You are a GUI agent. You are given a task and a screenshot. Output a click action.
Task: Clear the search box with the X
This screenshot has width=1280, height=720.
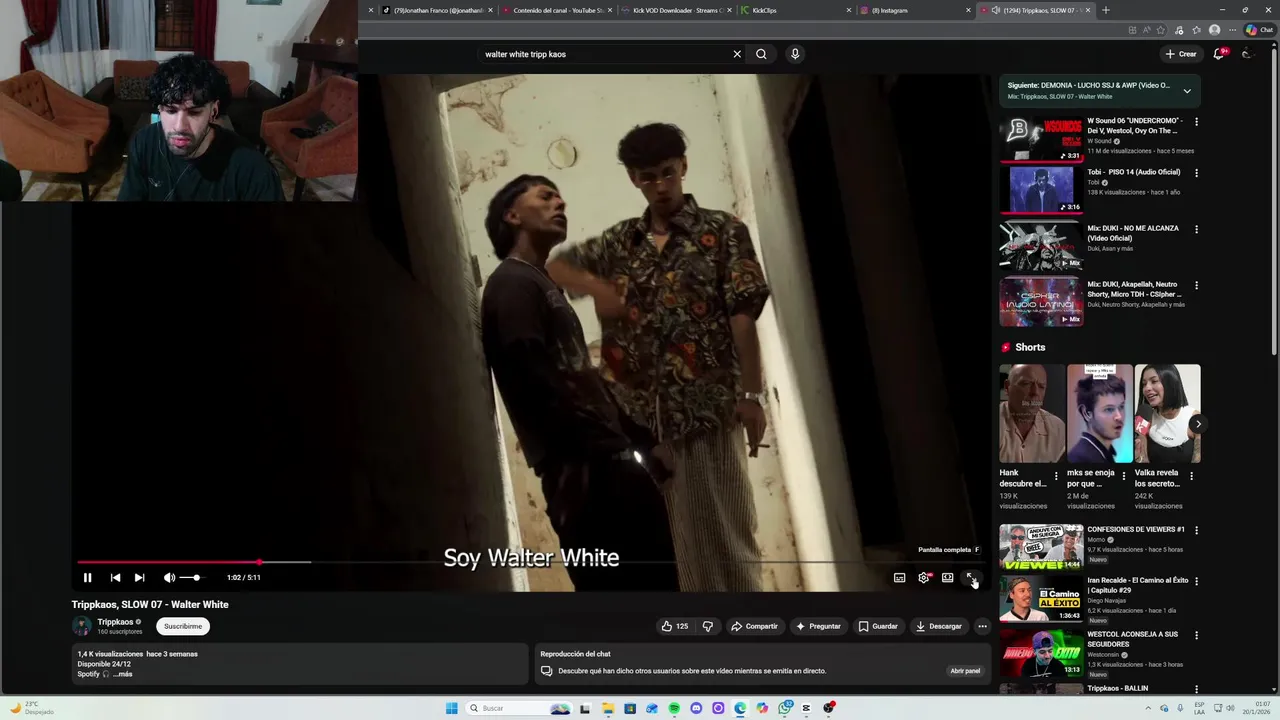tap(737, 54)
